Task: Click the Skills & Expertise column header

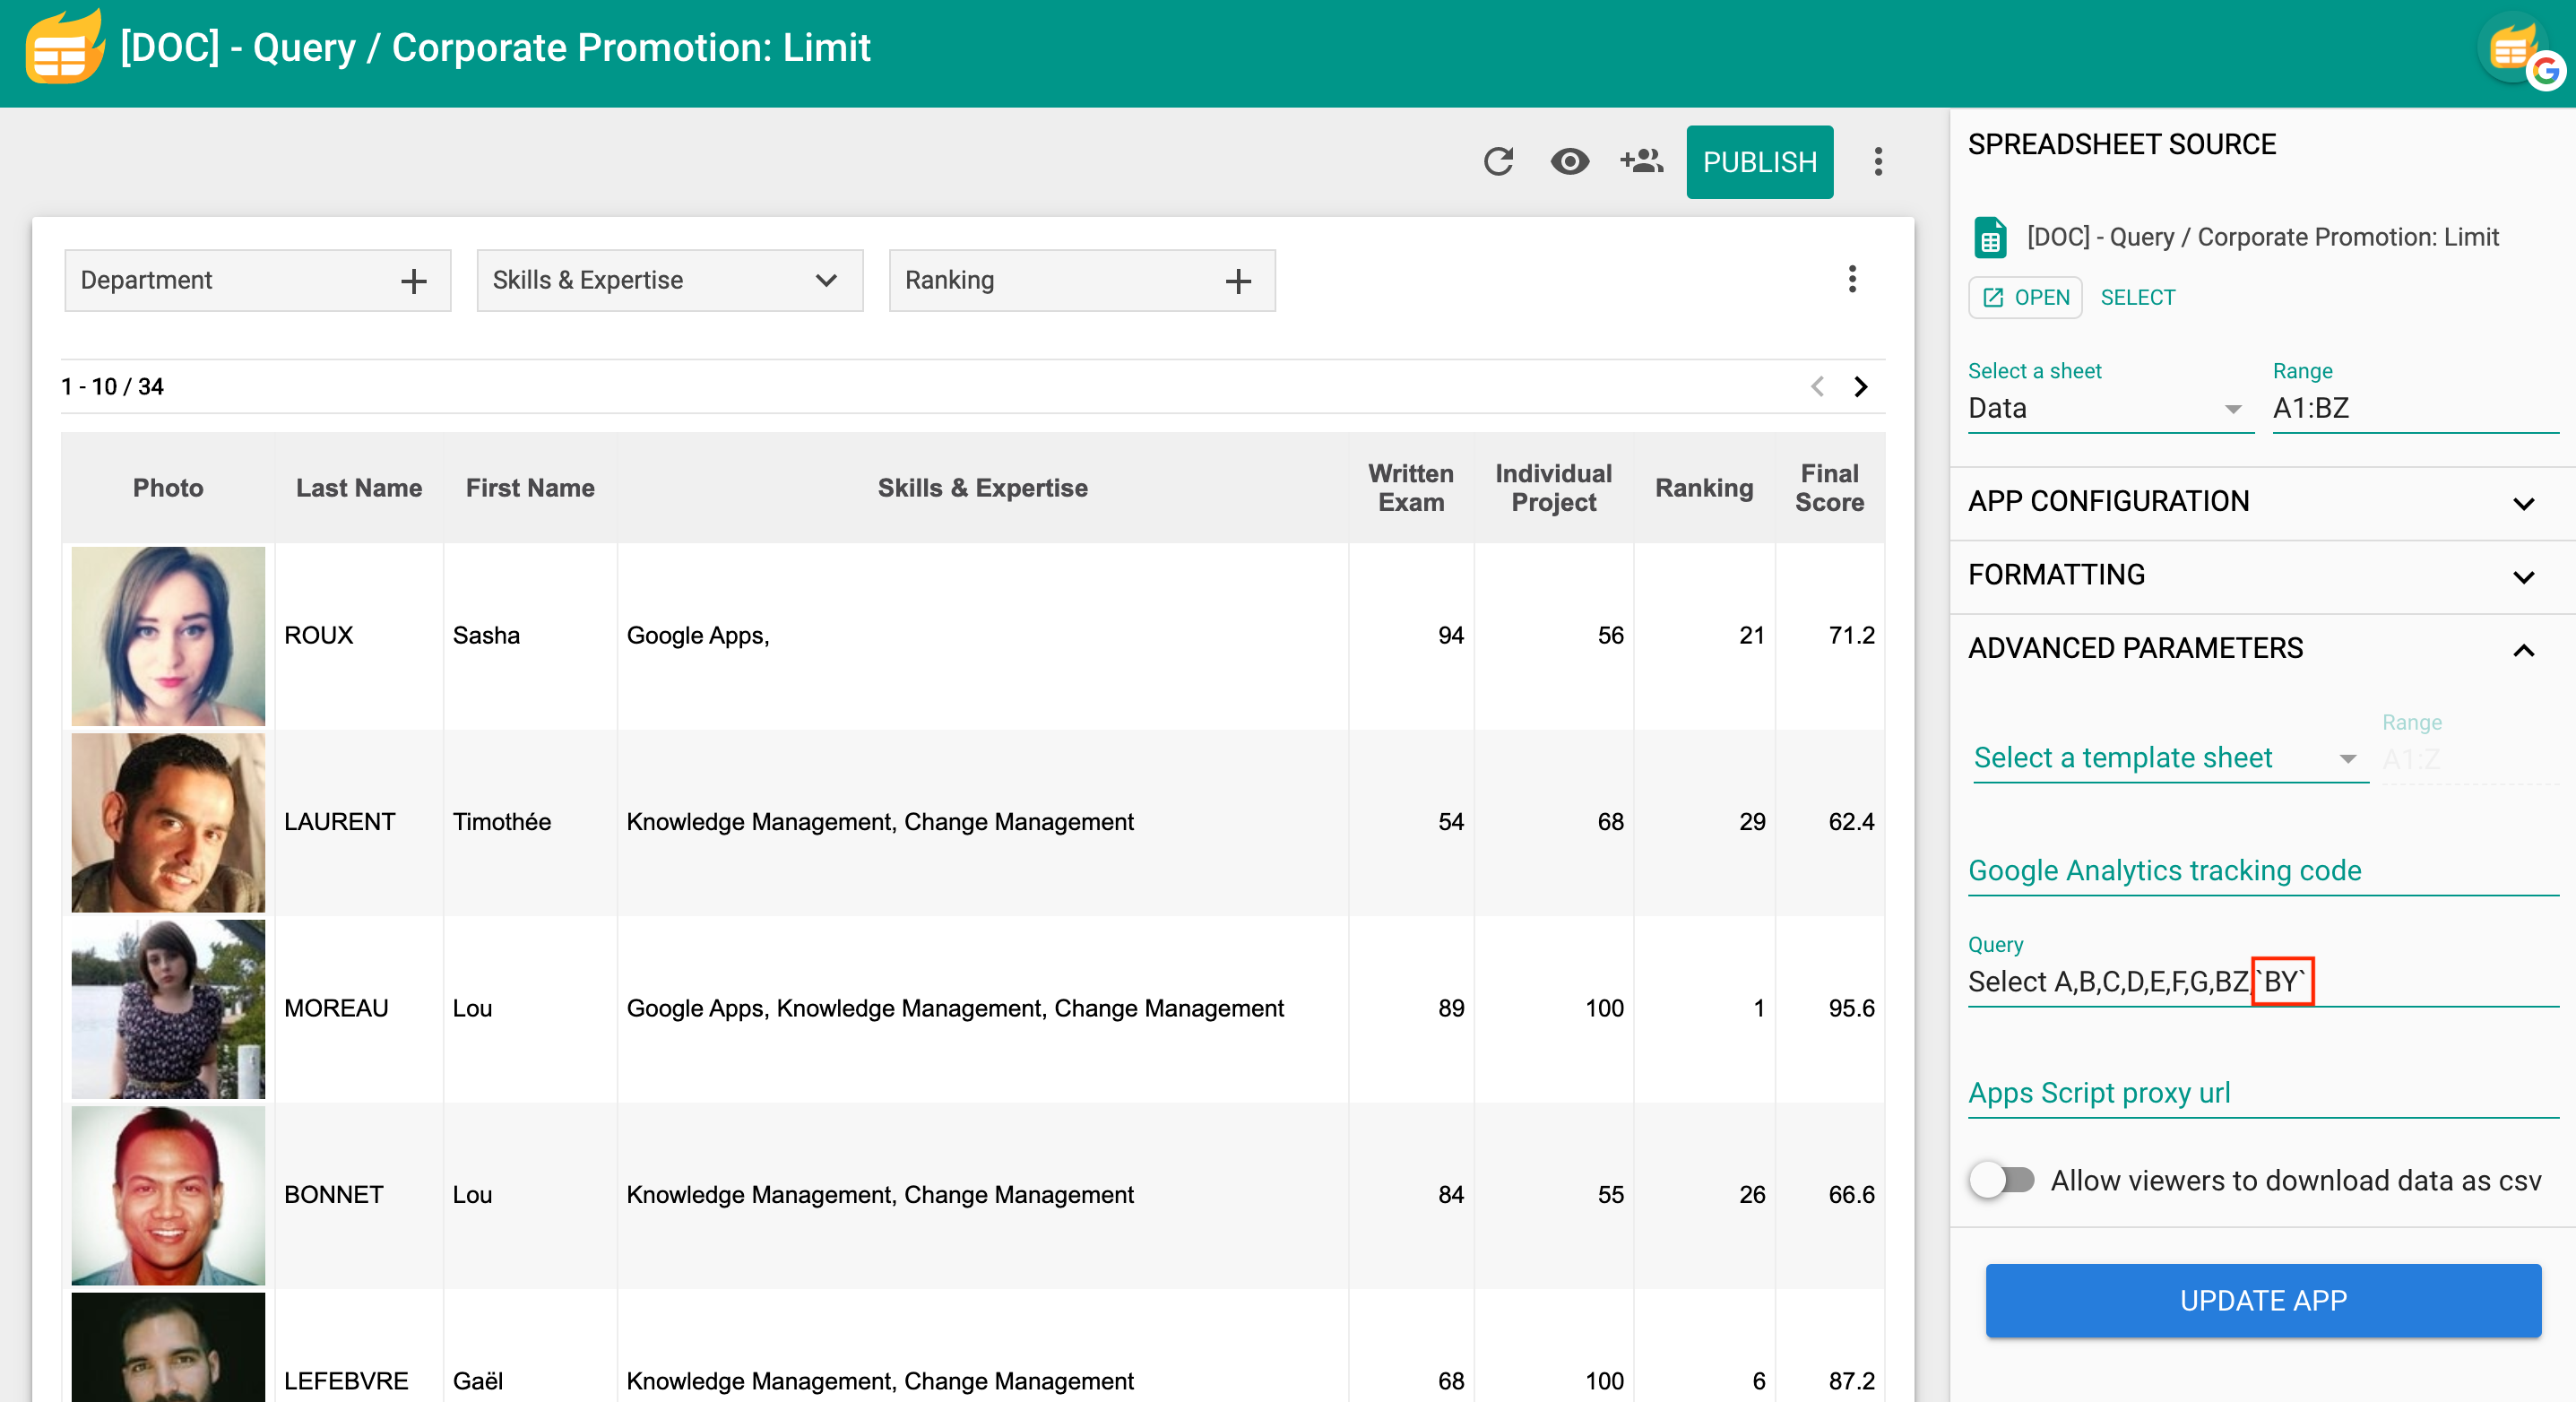Action: tap(982, 488)
